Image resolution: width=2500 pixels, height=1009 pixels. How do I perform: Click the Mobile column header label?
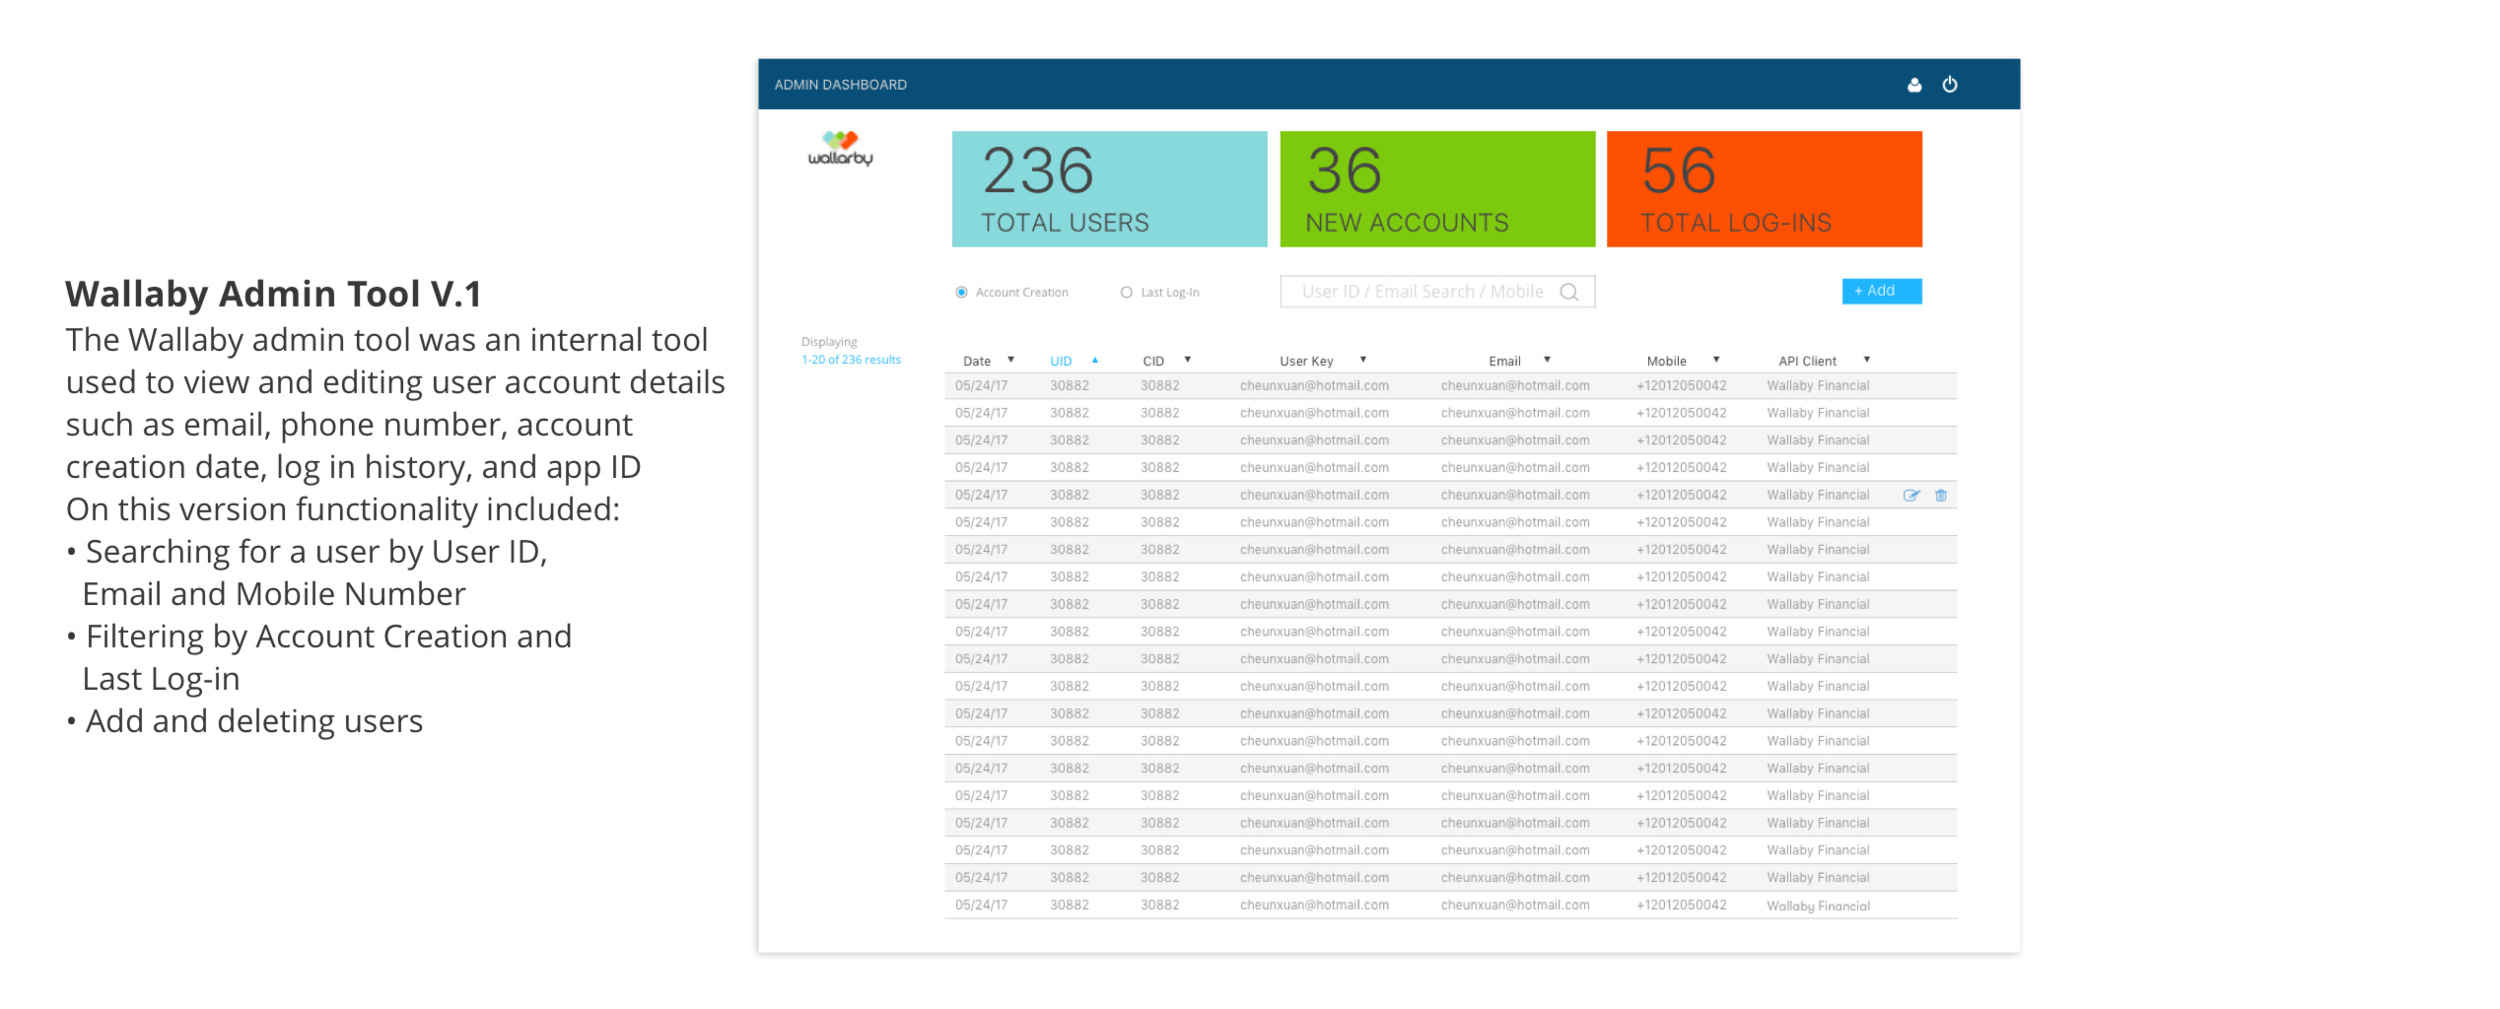[x=1666, y=361]
